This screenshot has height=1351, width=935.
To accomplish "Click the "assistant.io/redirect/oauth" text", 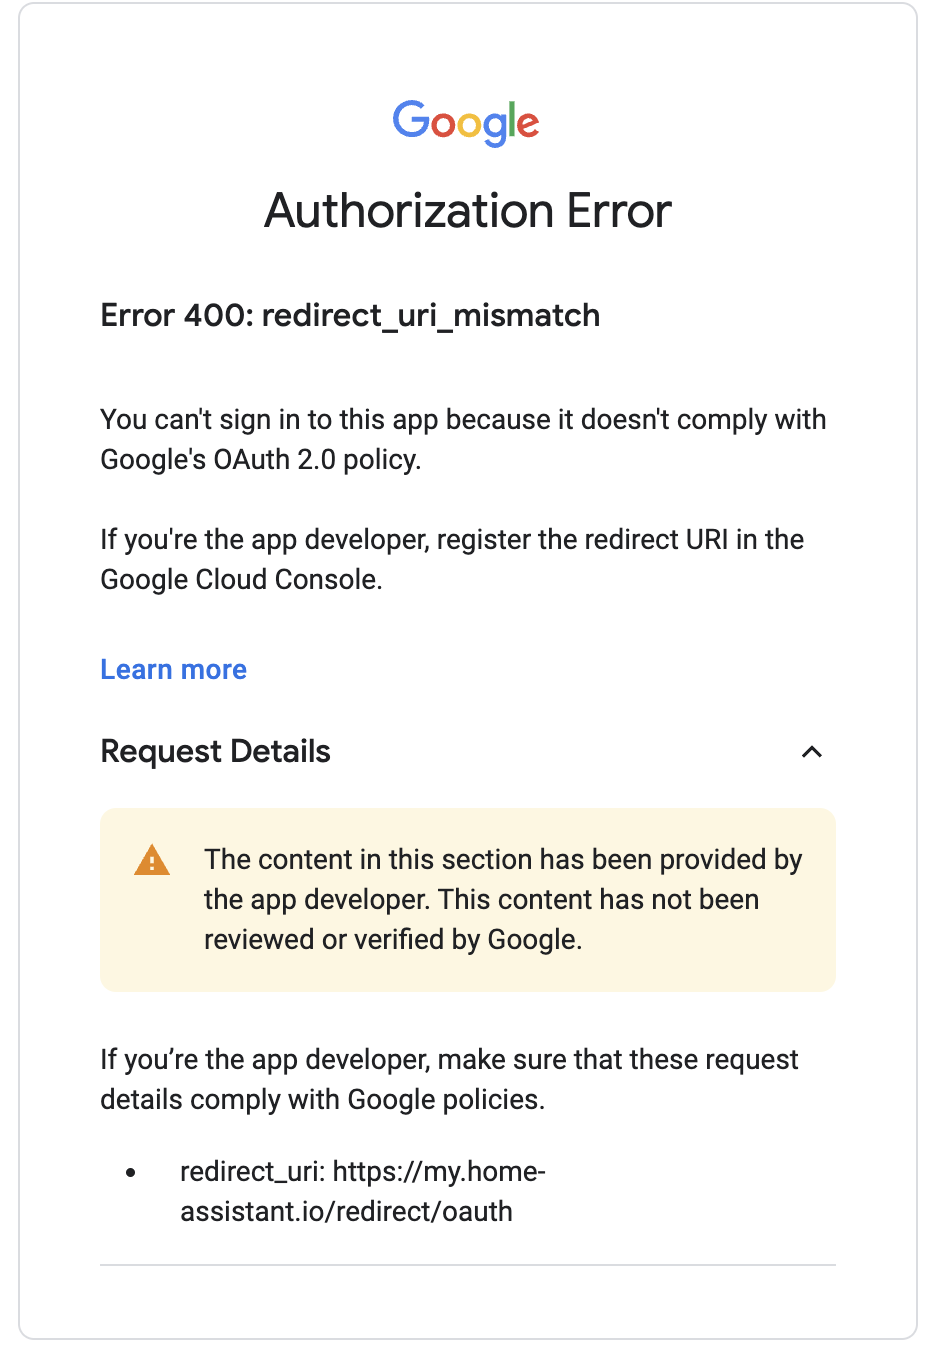I will (346, 1211).
